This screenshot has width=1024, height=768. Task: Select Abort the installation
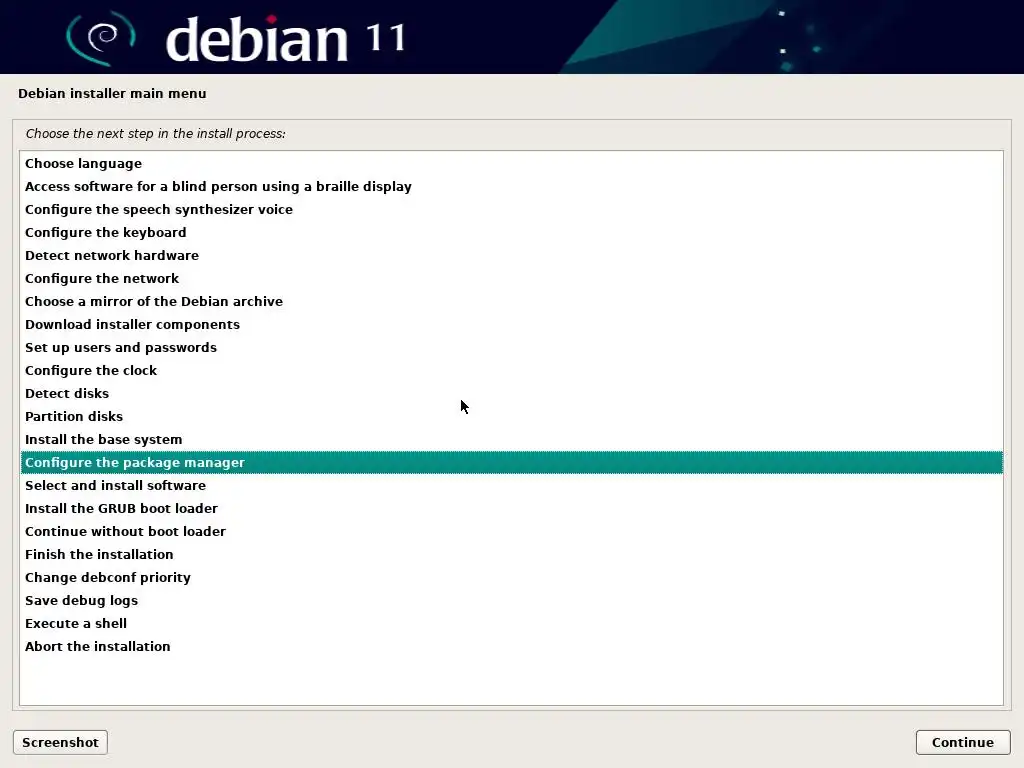point(511,646)
